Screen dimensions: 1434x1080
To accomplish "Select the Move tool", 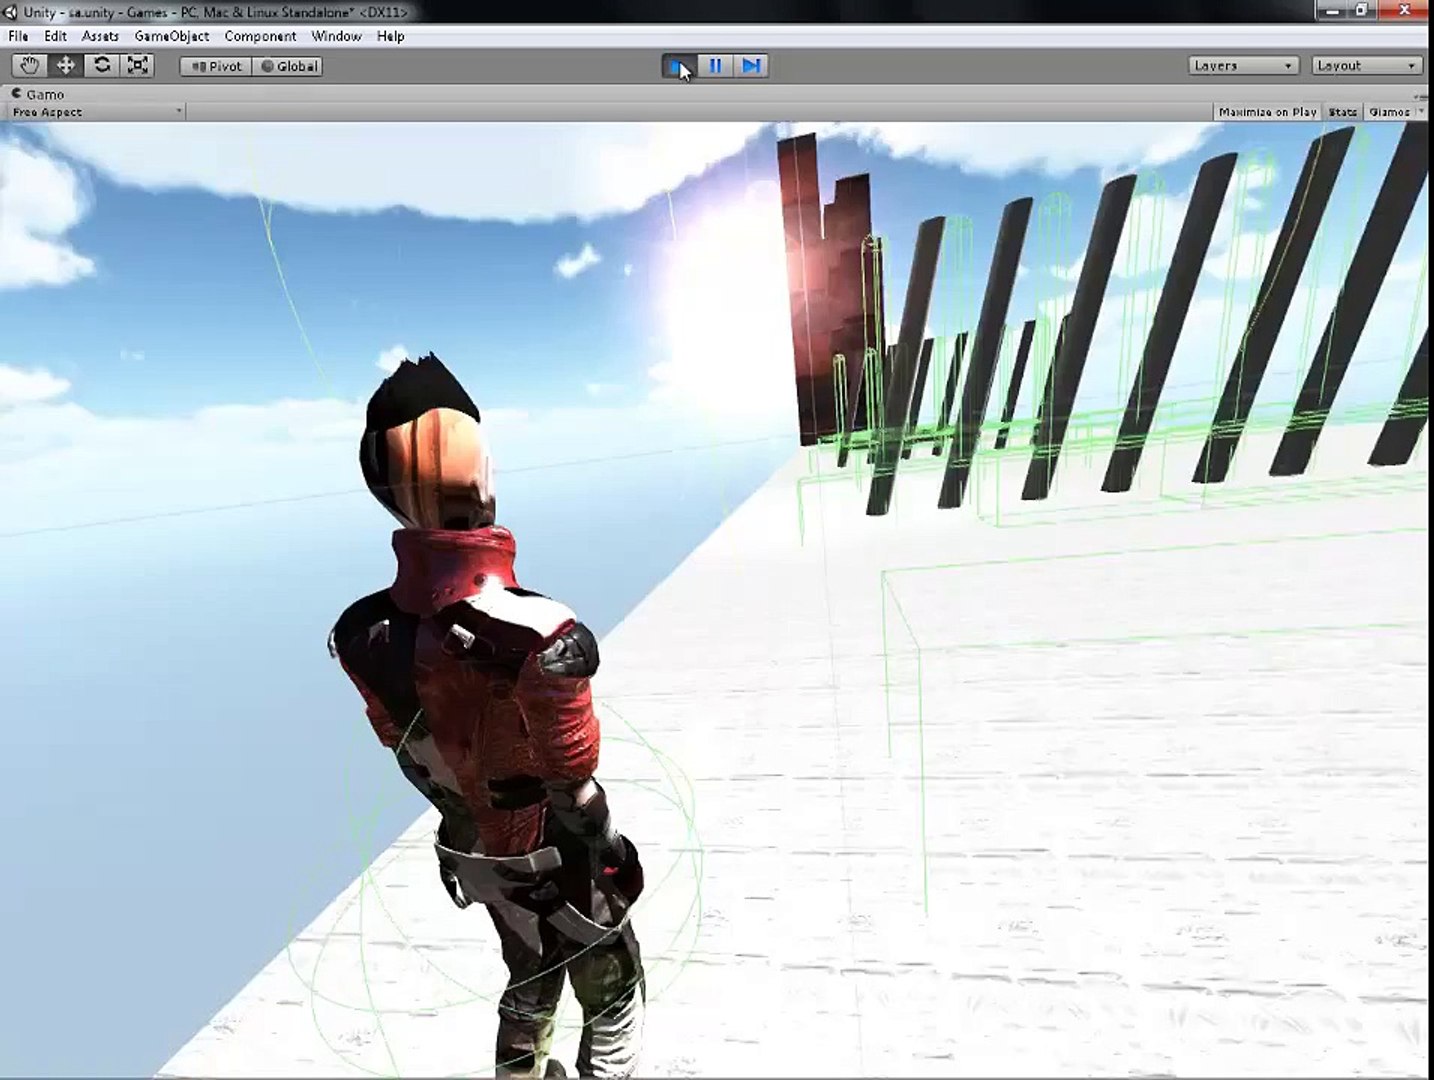I will [66, 66].
